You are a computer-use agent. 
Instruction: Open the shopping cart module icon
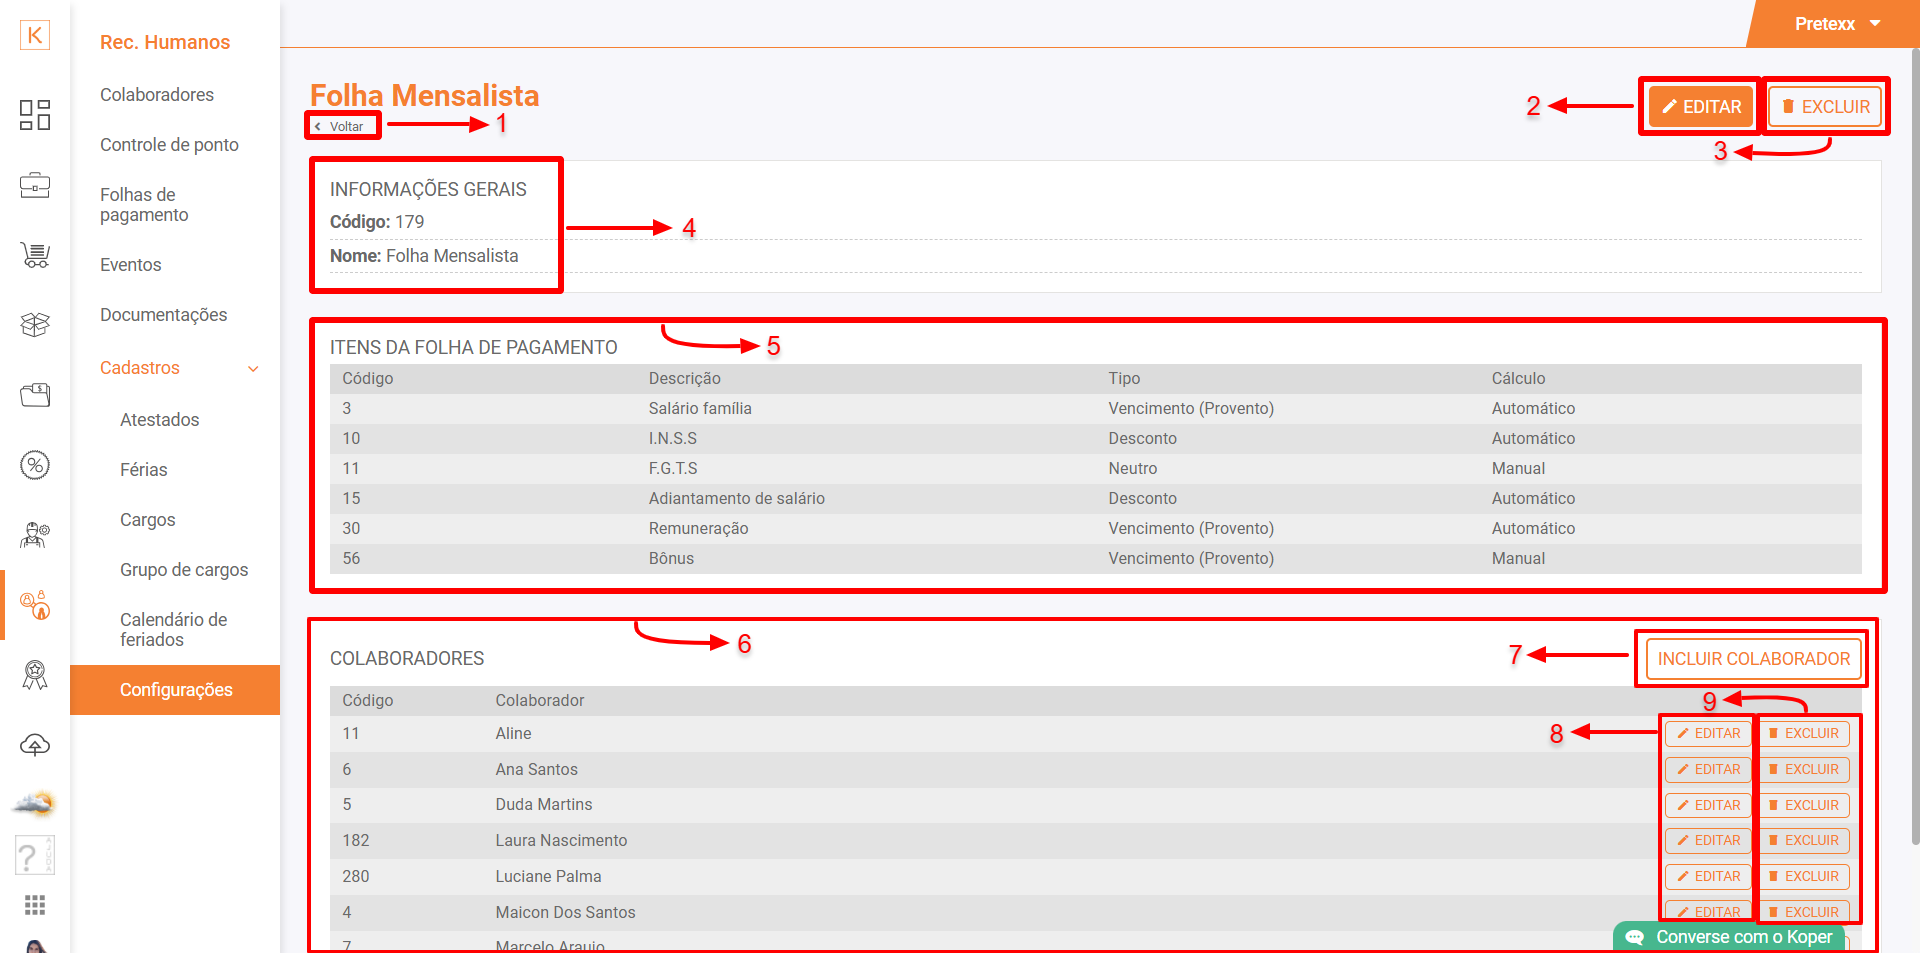click(x=35, y=255)
